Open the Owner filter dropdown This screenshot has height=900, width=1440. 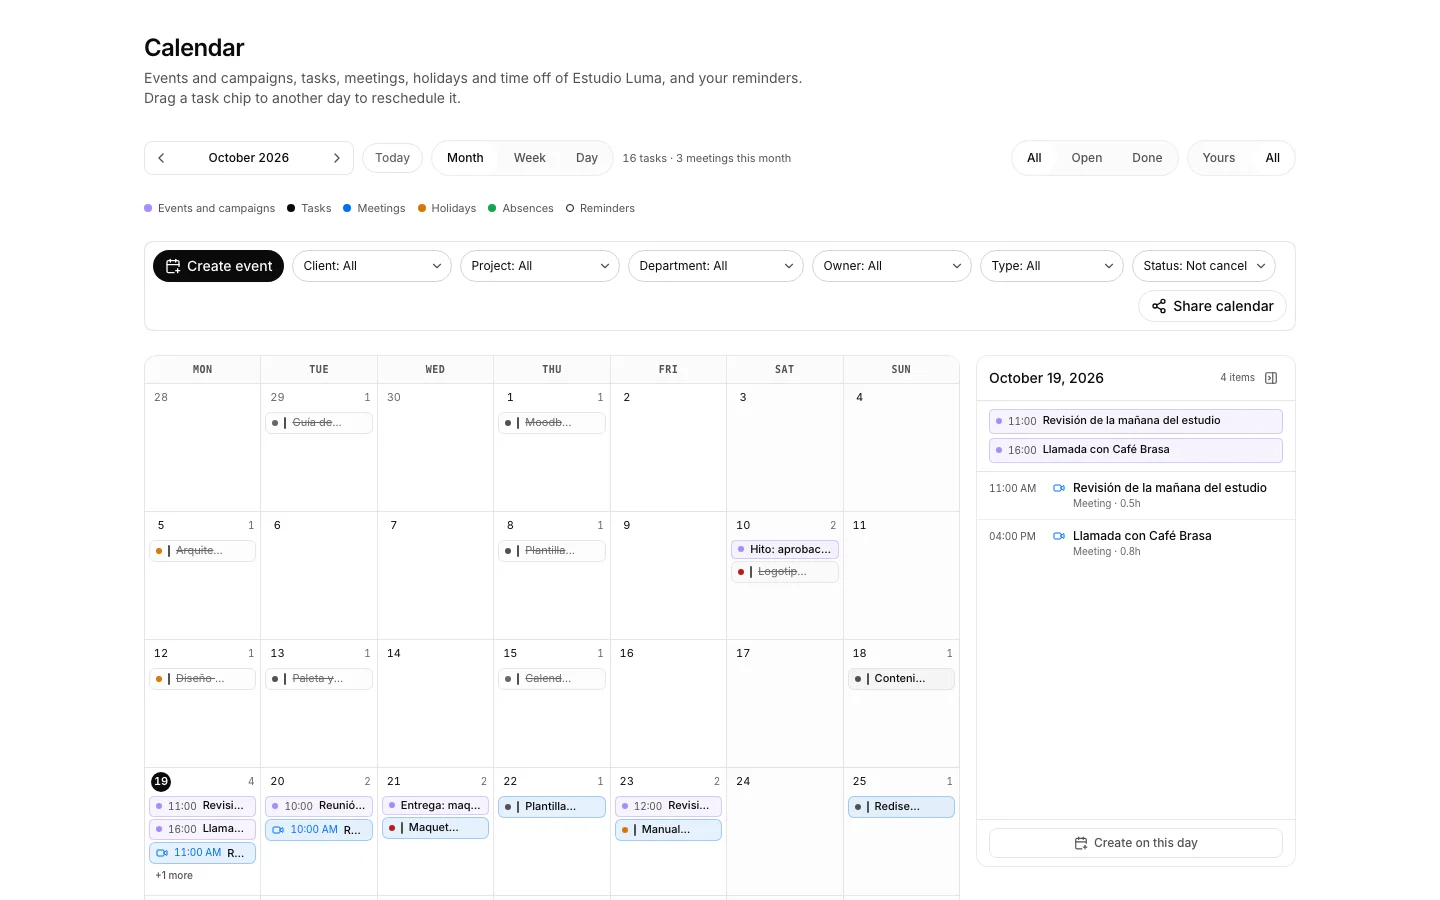(892, 266)
